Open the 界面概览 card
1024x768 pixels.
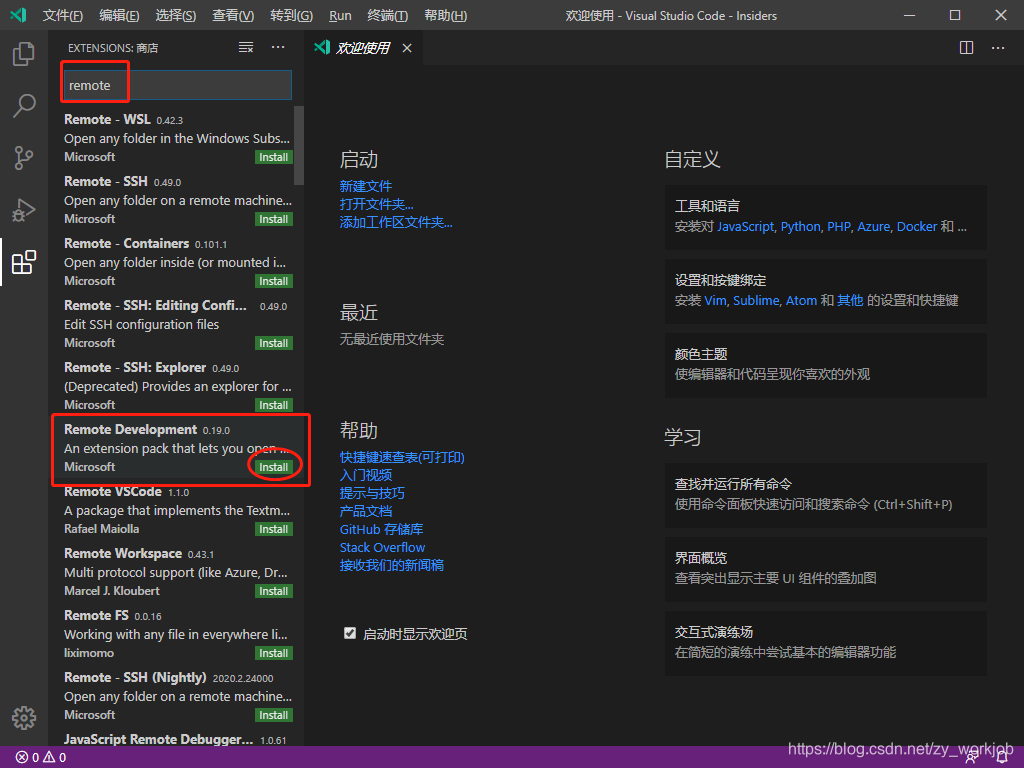pos(825,568)
